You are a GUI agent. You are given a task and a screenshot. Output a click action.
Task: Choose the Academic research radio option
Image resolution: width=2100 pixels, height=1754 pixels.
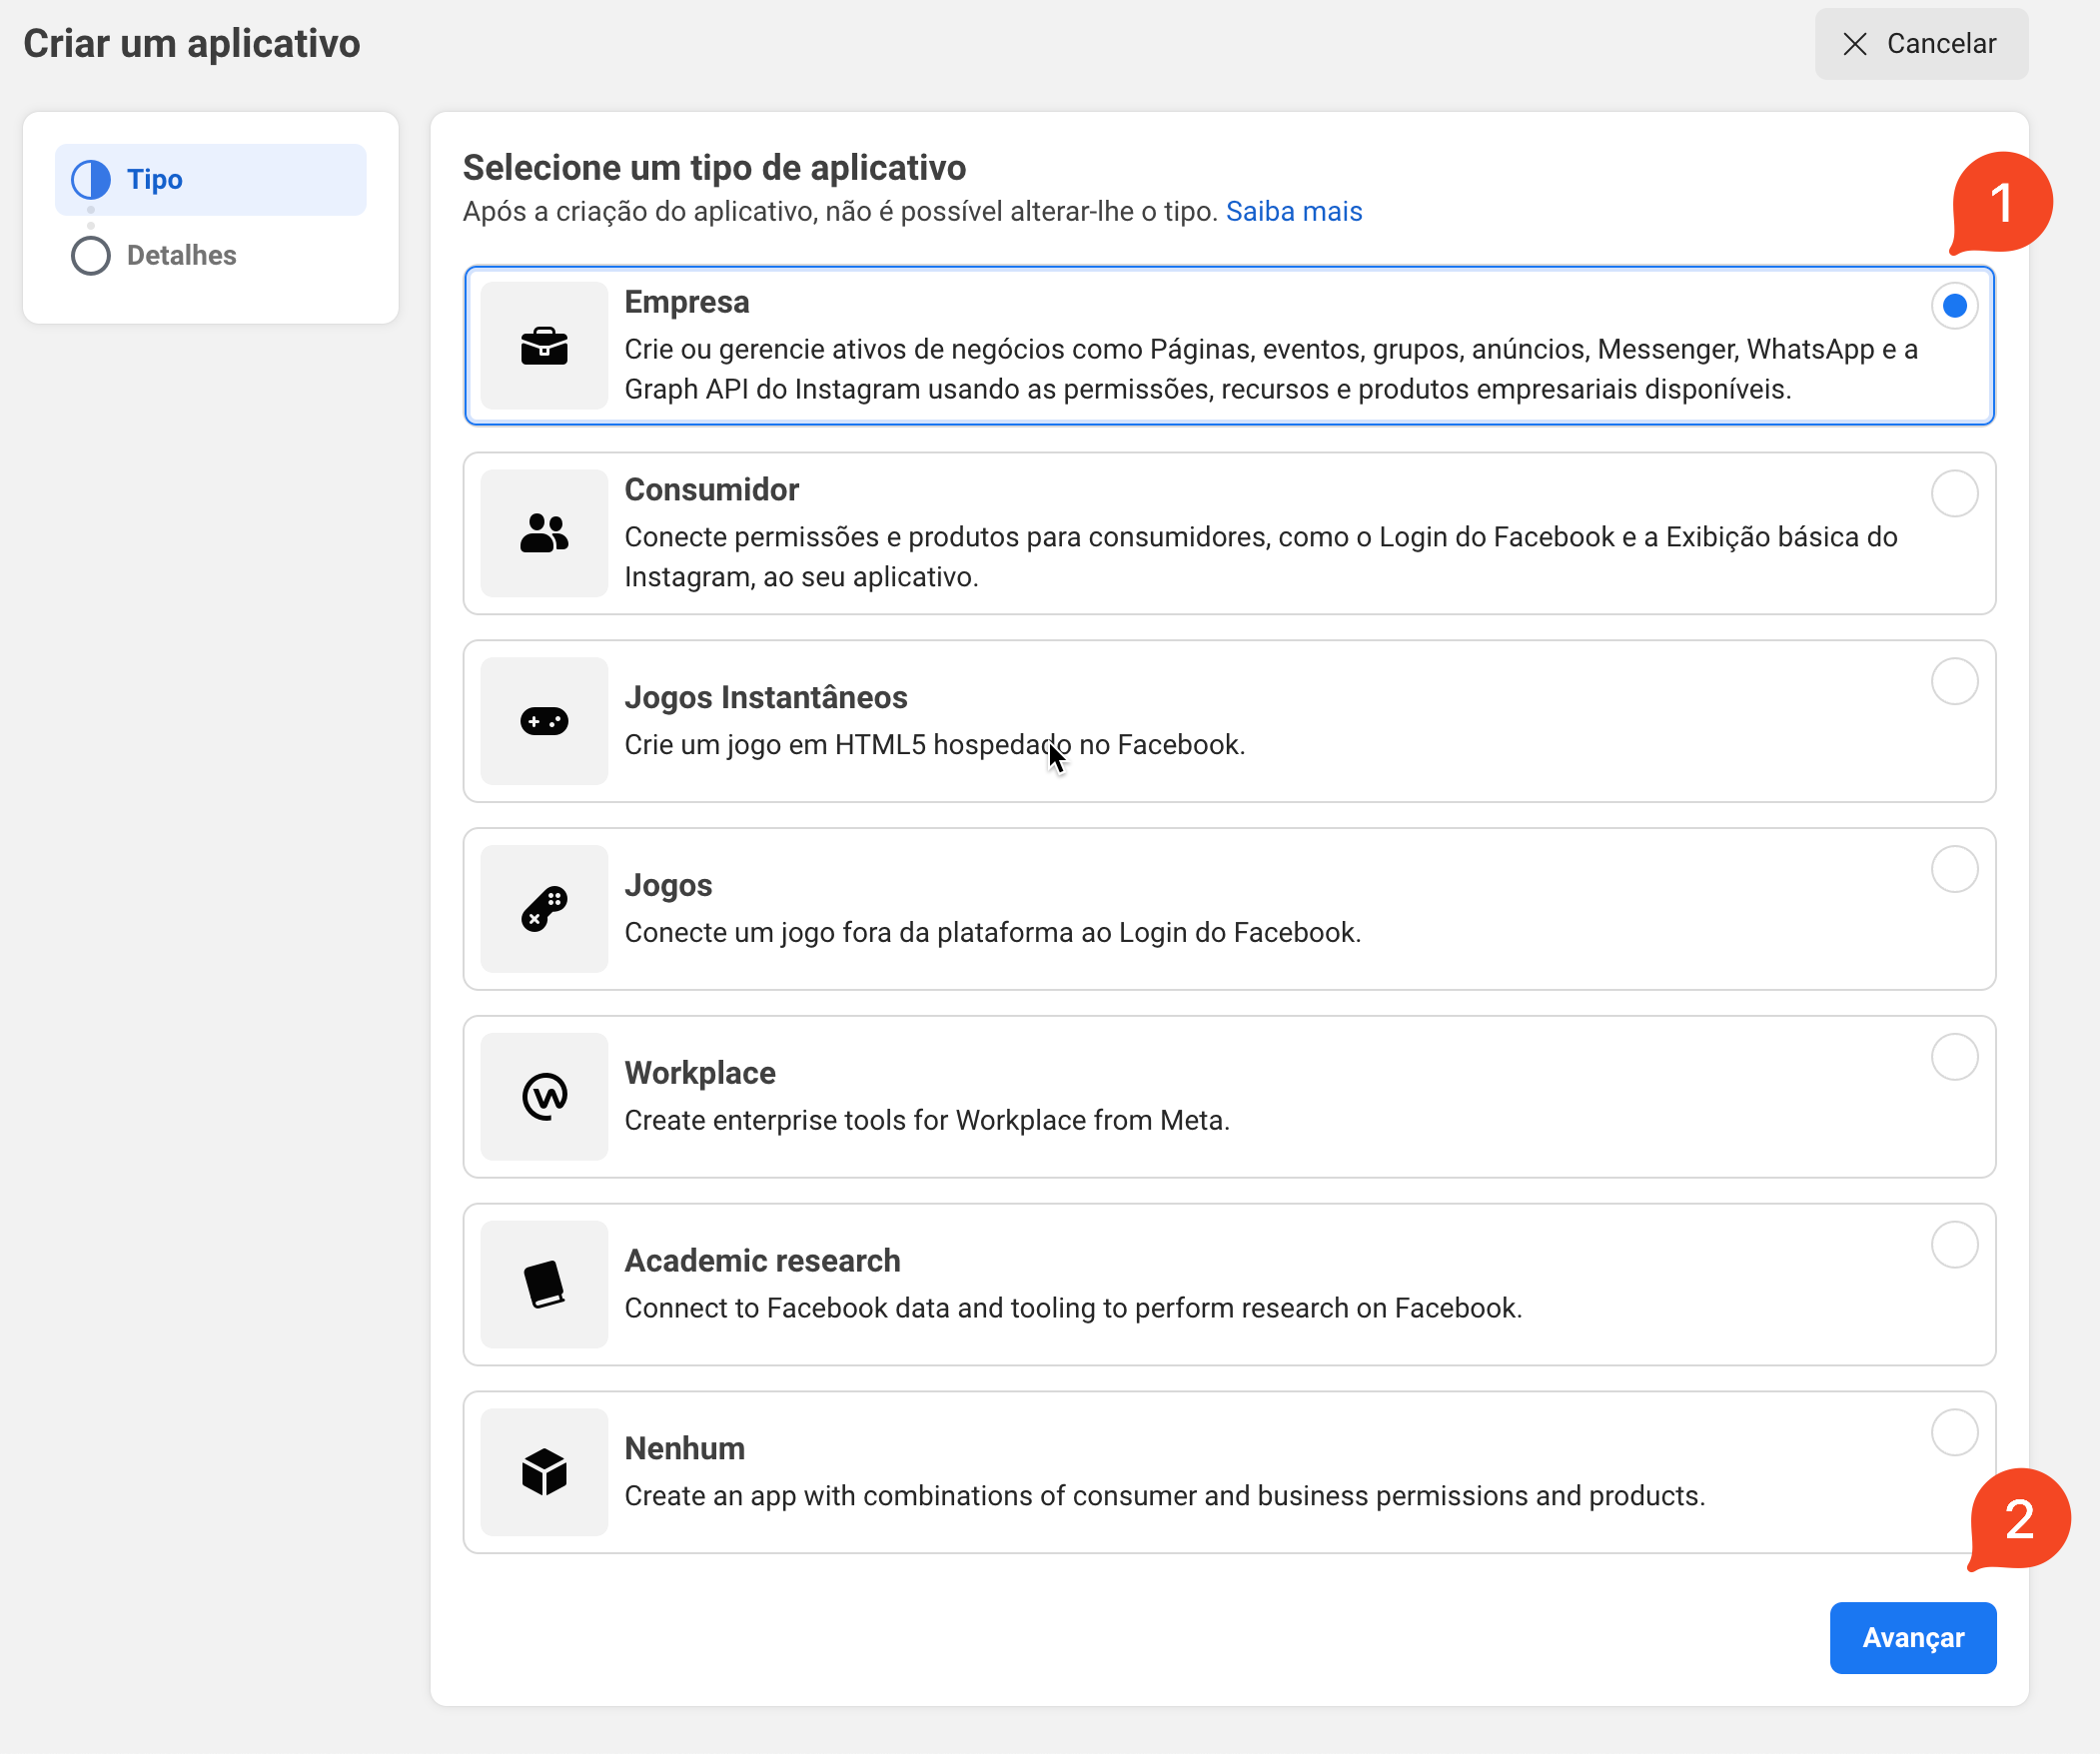(x=1954, y=1245)
